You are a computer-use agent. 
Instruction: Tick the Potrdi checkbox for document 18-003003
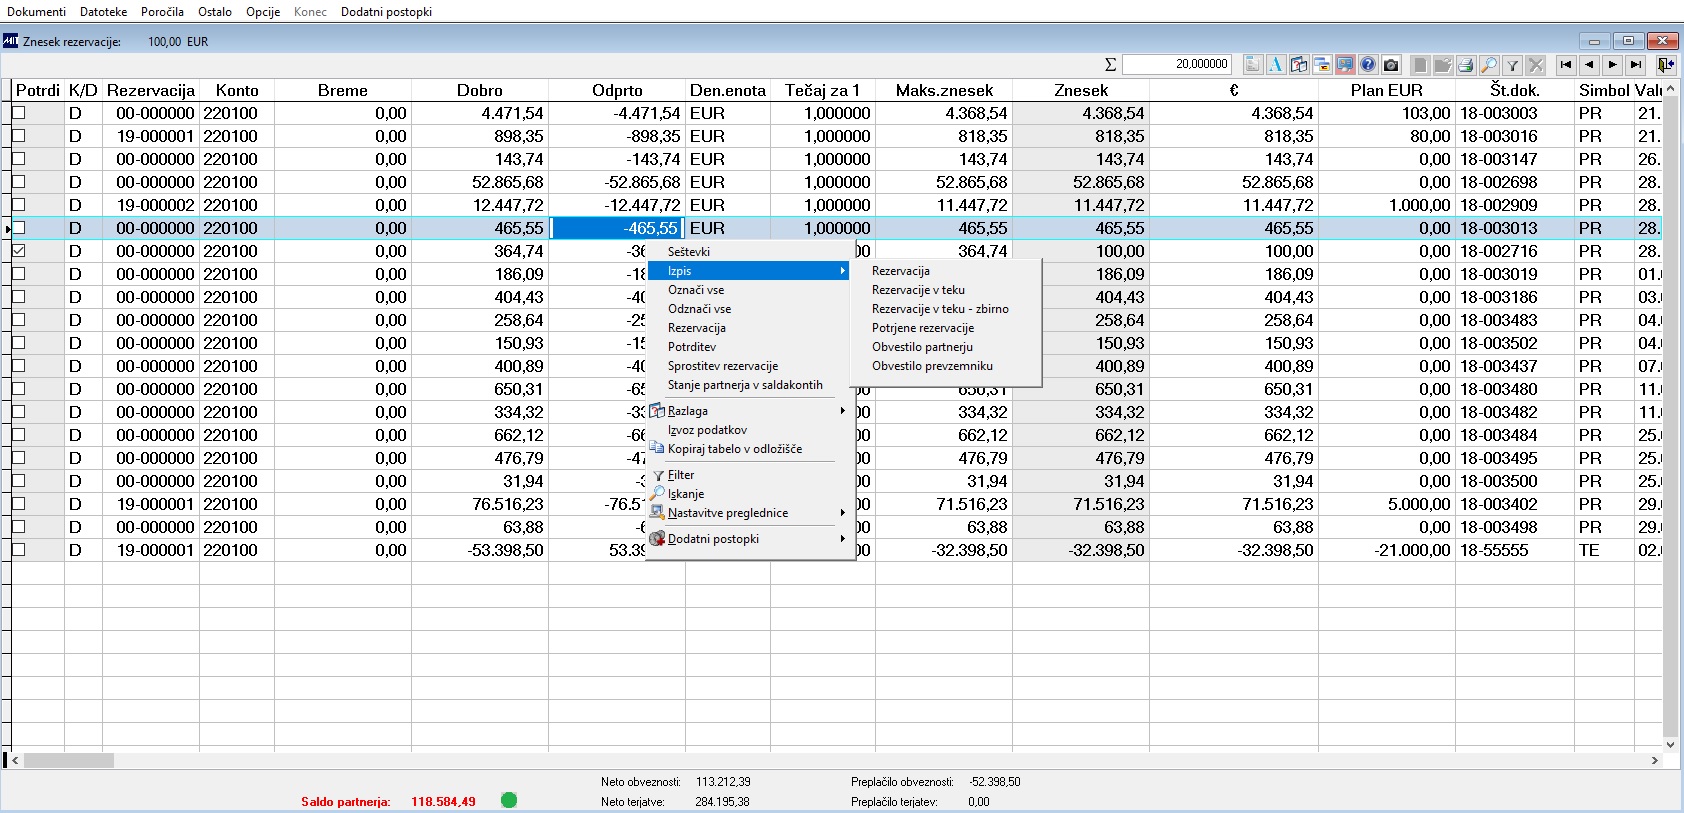pos(18,113)
